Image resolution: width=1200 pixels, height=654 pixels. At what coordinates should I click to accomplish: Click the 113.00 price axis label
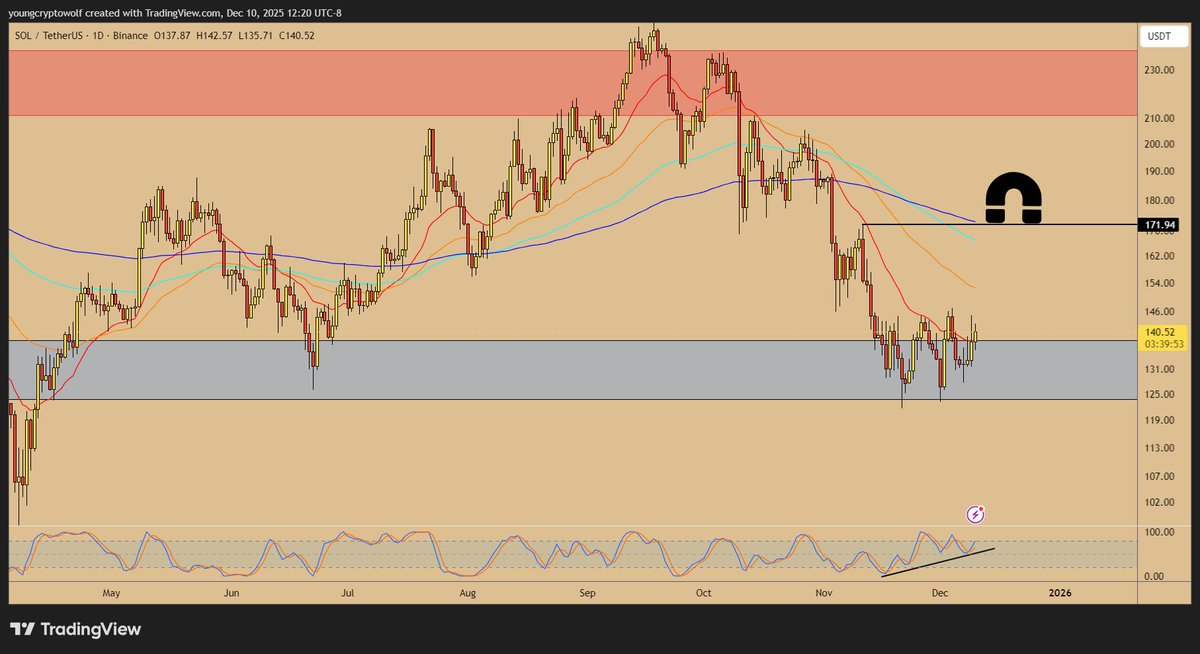pyautogui.click(x=1160, y=448)
